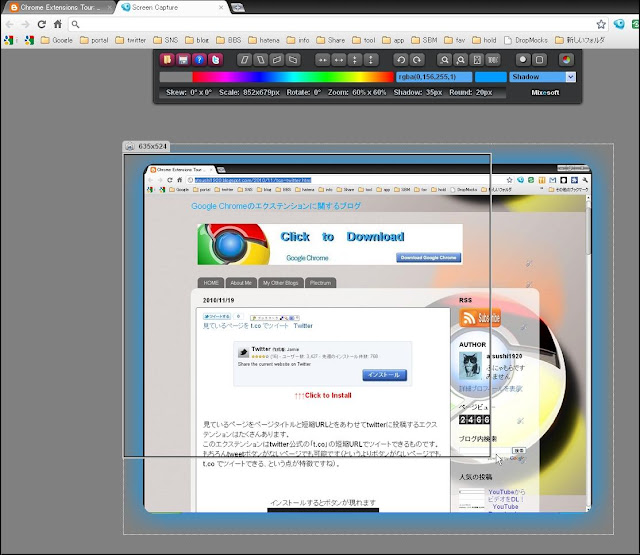Screen dimensions: 640x555
Task: Apply the left-leaning parallelogram skew tool
Action: [x=260, y=60]
